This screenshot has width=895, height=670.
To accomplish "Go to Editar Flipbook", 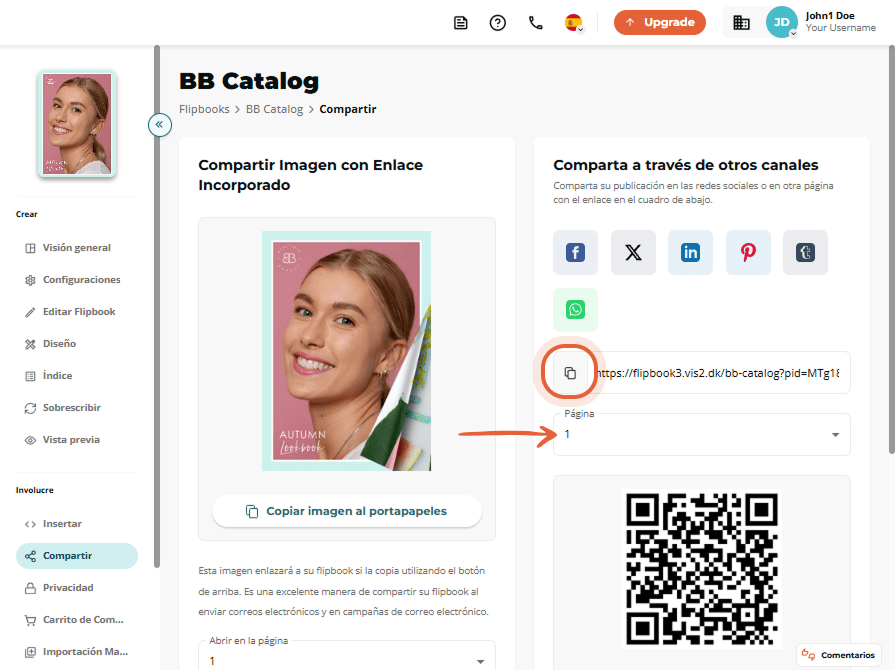I will pos(76,312).
